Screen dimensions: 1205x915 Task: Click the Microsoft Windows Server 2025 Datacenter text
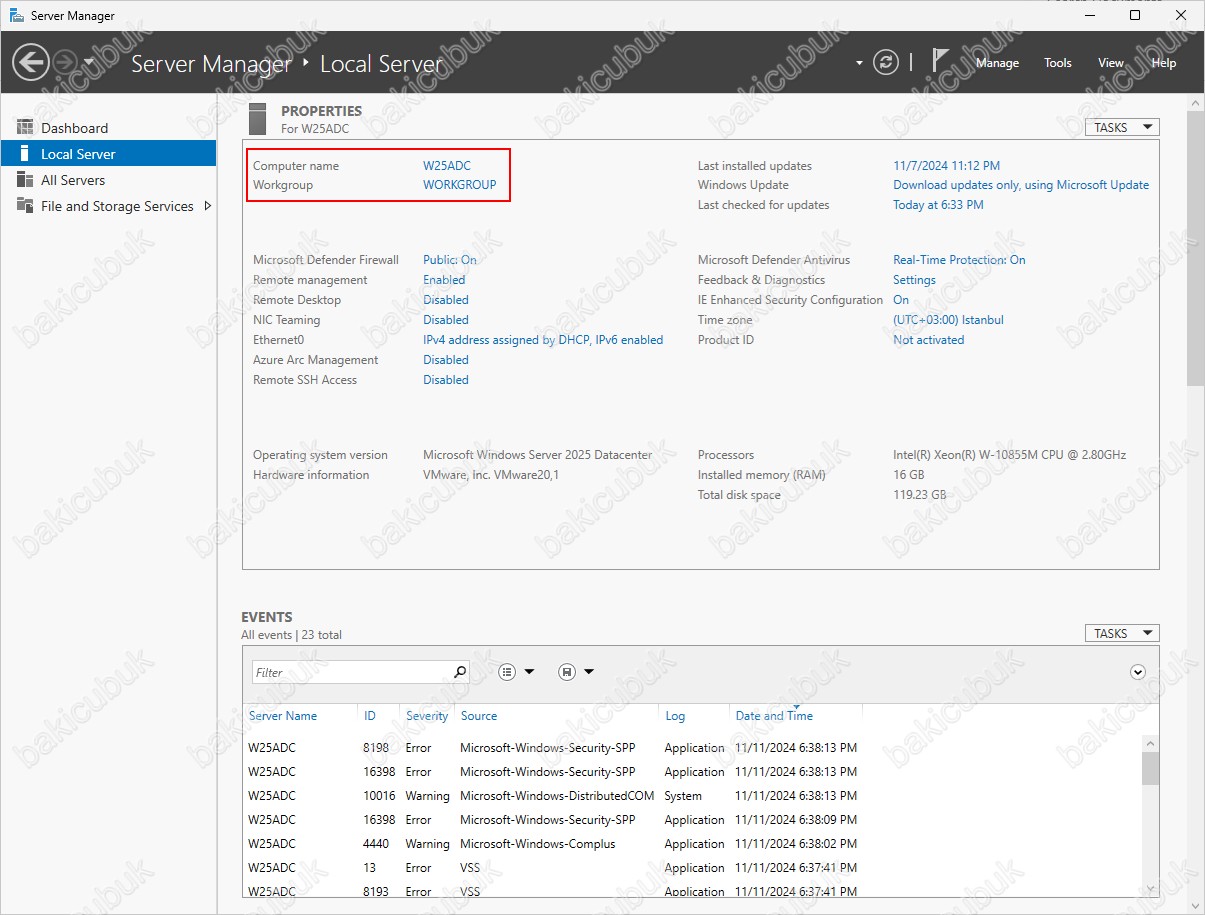[537, 455]
